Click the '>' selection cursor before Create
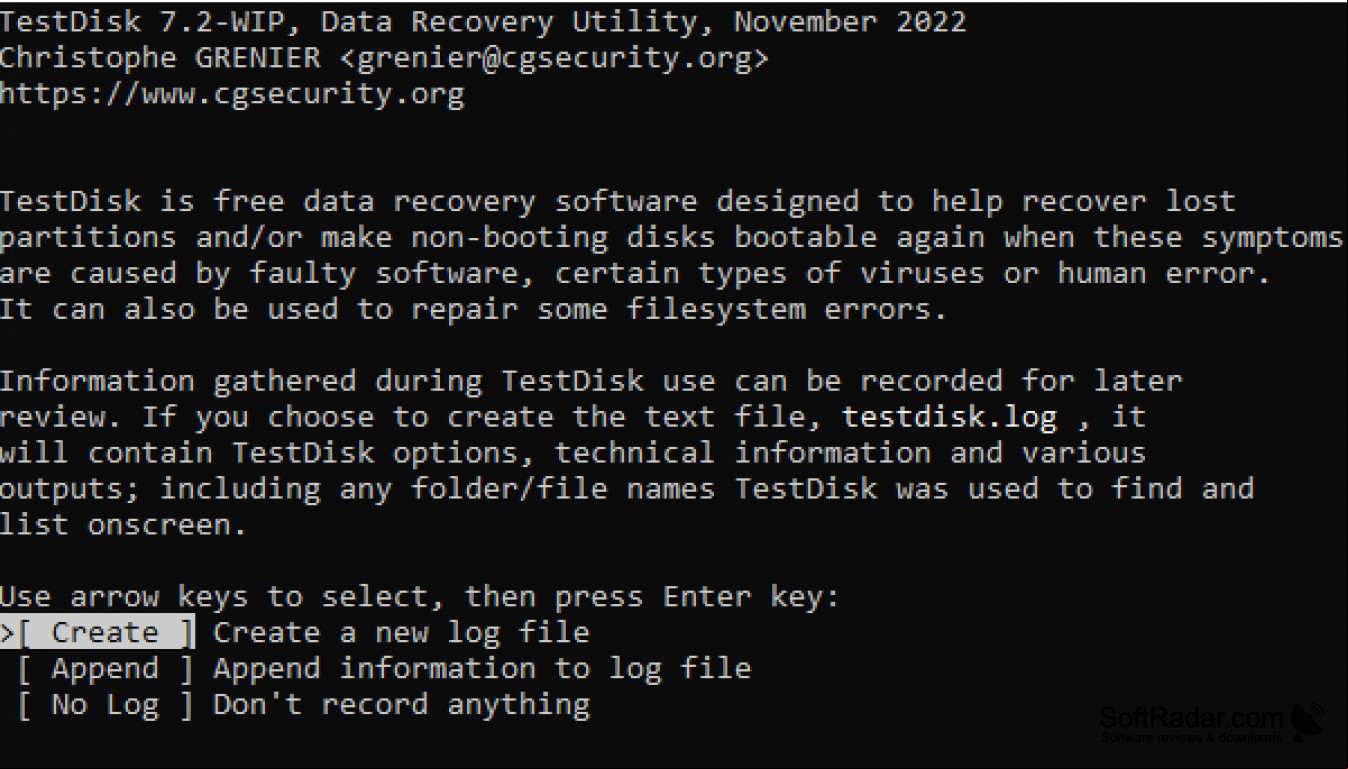1348x769 pixels. click(8, 633)
